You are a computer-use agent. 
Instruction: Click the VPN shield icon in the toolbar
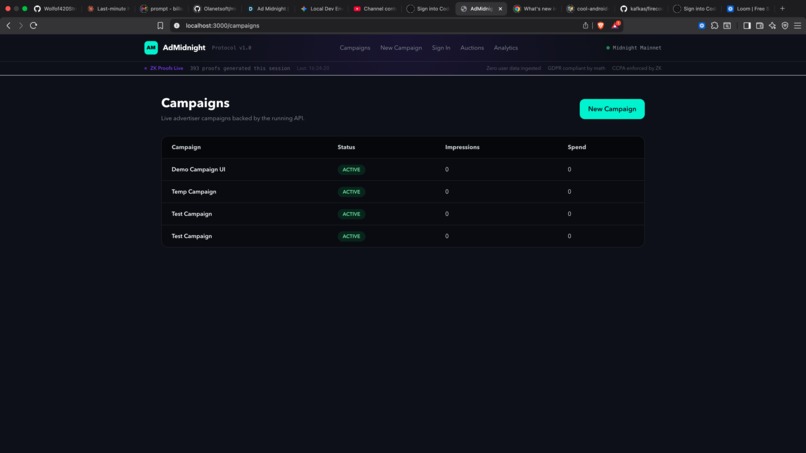point(785,25)
